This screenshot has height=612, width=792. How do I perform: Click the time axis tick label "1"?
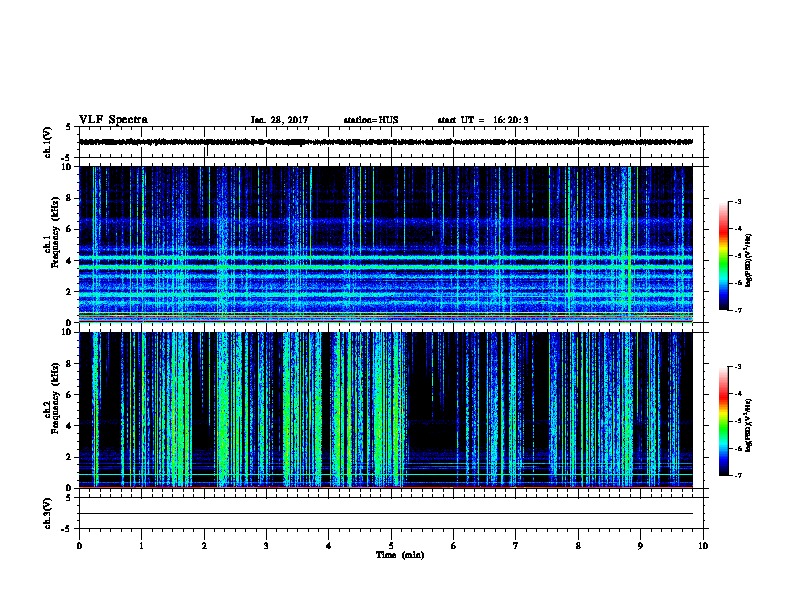click(141, 546)
